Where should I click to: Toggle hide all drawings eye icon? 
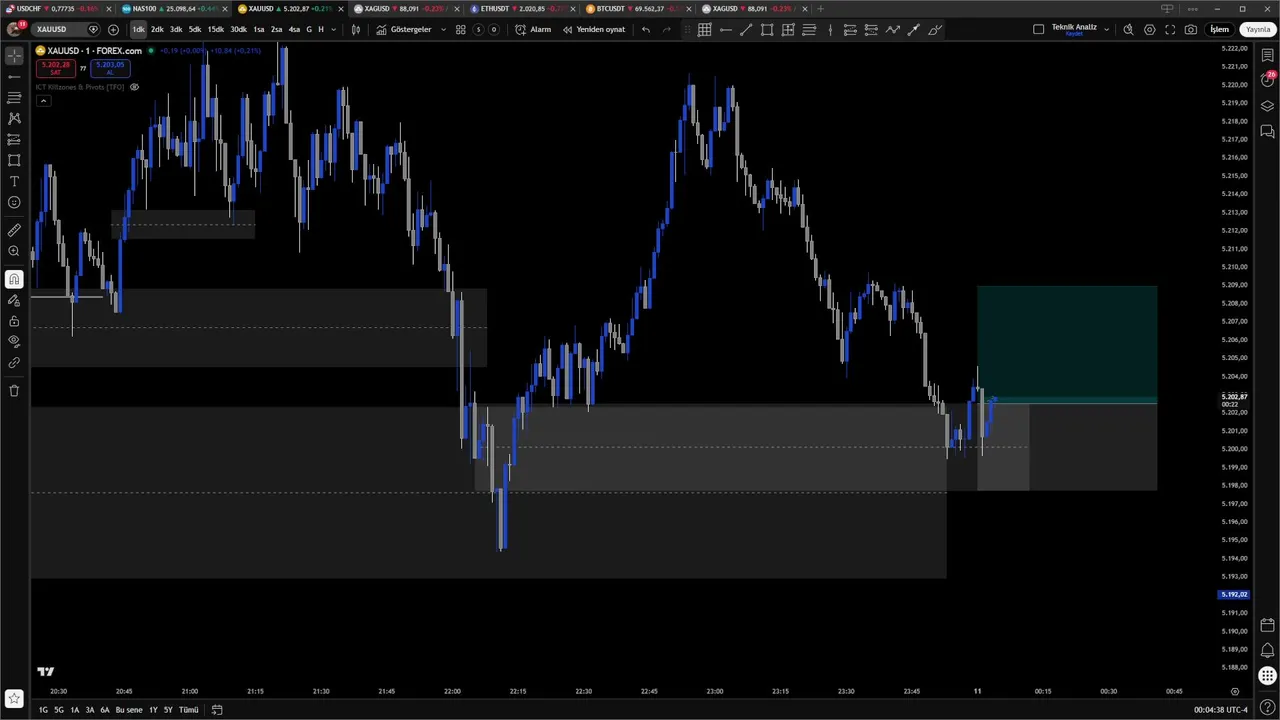[x=14, y=341]
